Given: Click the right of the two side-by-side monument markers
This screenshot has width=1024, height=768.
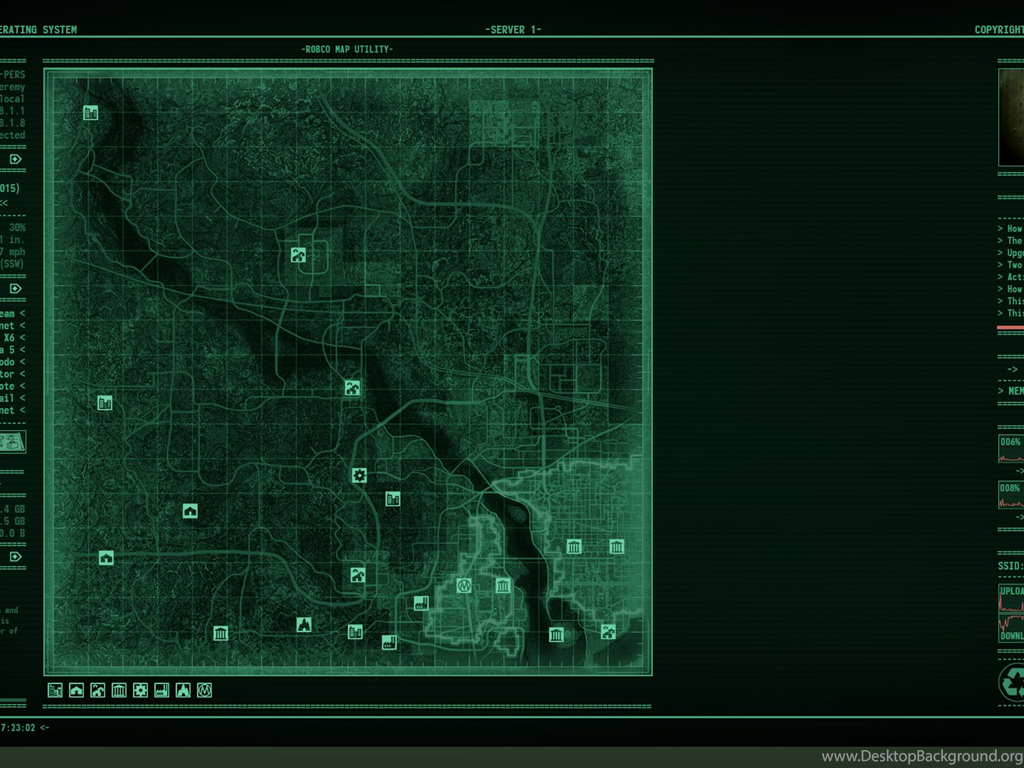Looking at the screenshot, I should coord(616,547).
